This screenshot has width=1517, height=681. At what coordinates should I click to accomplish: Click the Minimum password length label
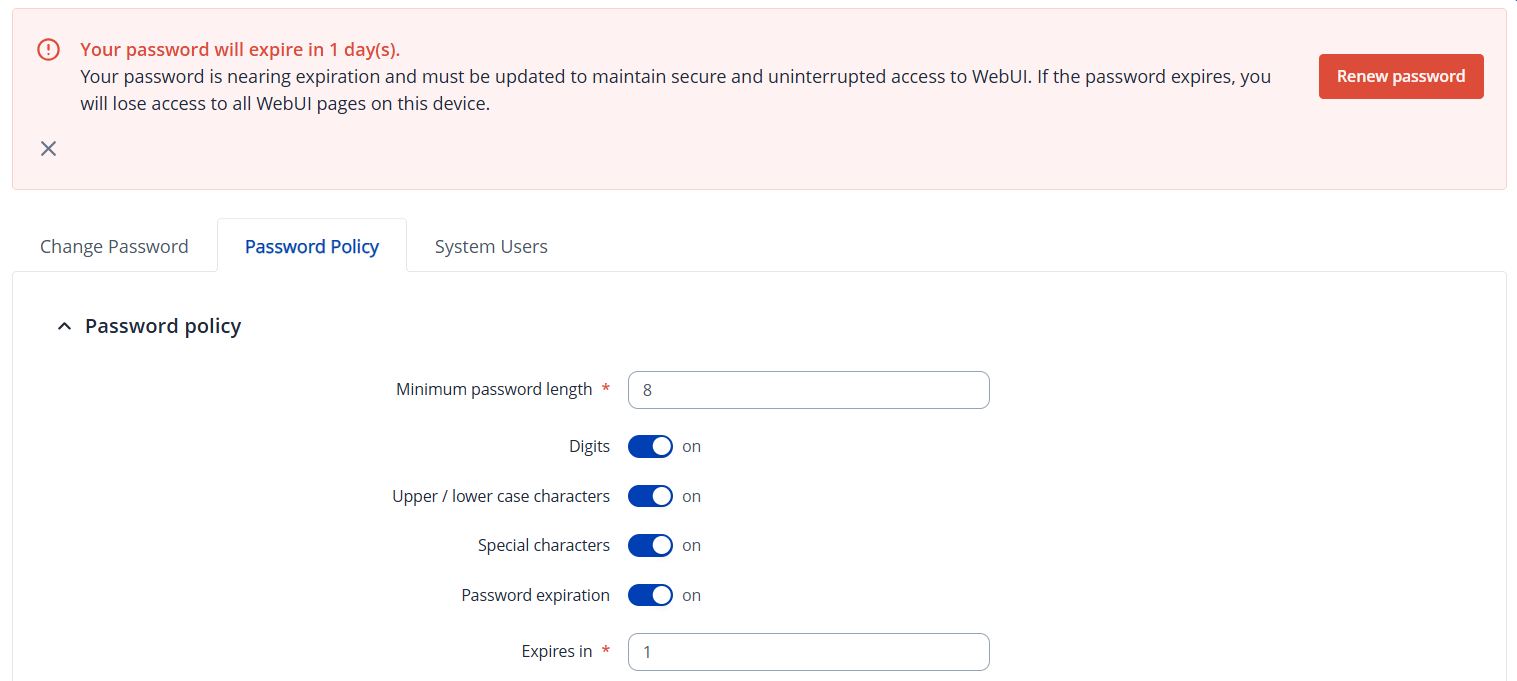tap(494, 390)
